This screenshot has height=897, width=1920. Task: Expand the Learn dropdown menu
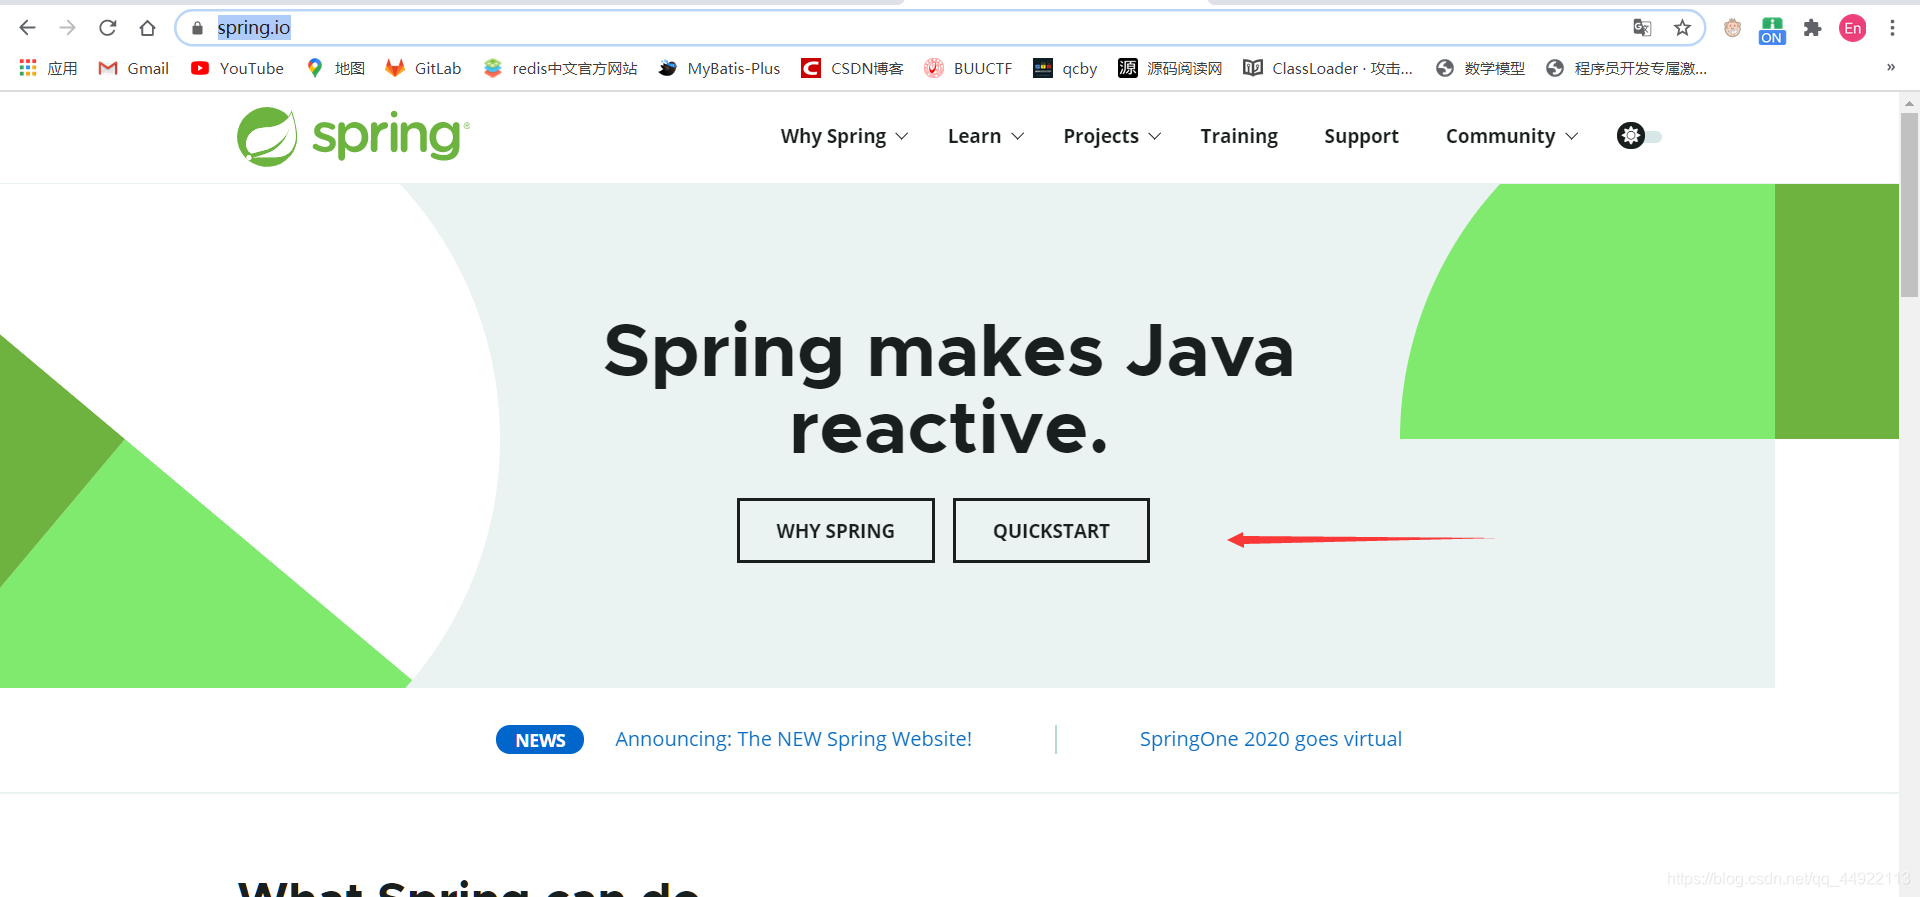[x=986, y=136]
